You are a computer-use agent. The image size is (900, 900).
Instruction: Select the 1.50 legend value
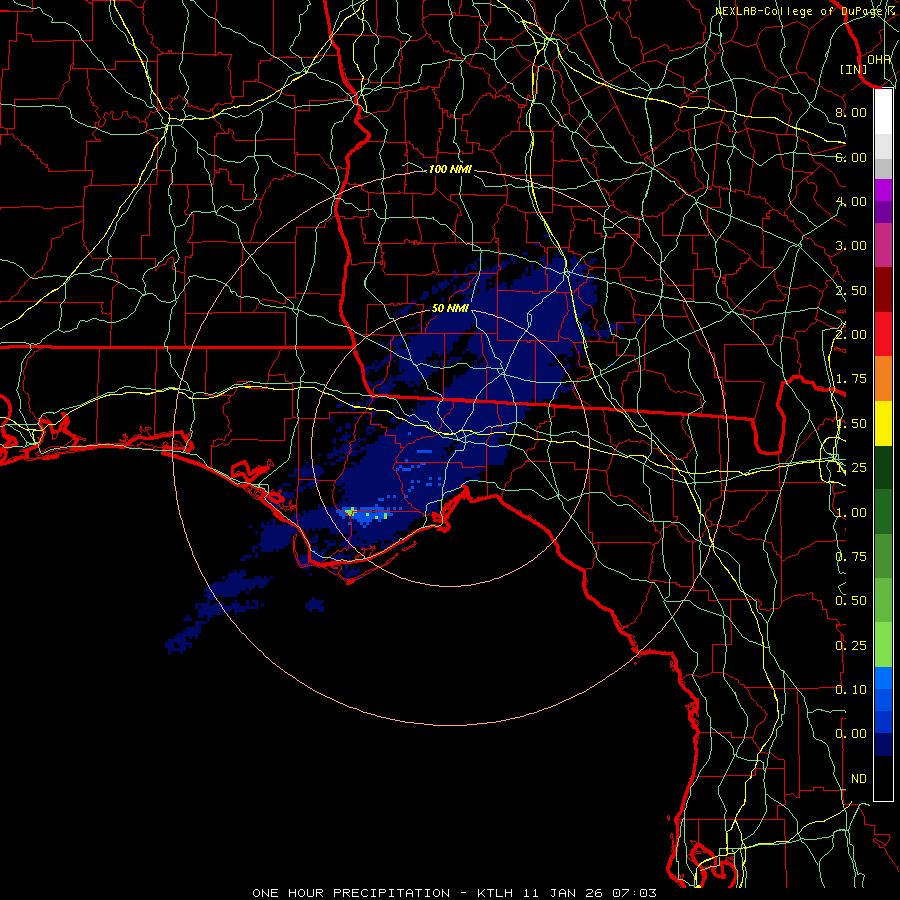(851, 424)
